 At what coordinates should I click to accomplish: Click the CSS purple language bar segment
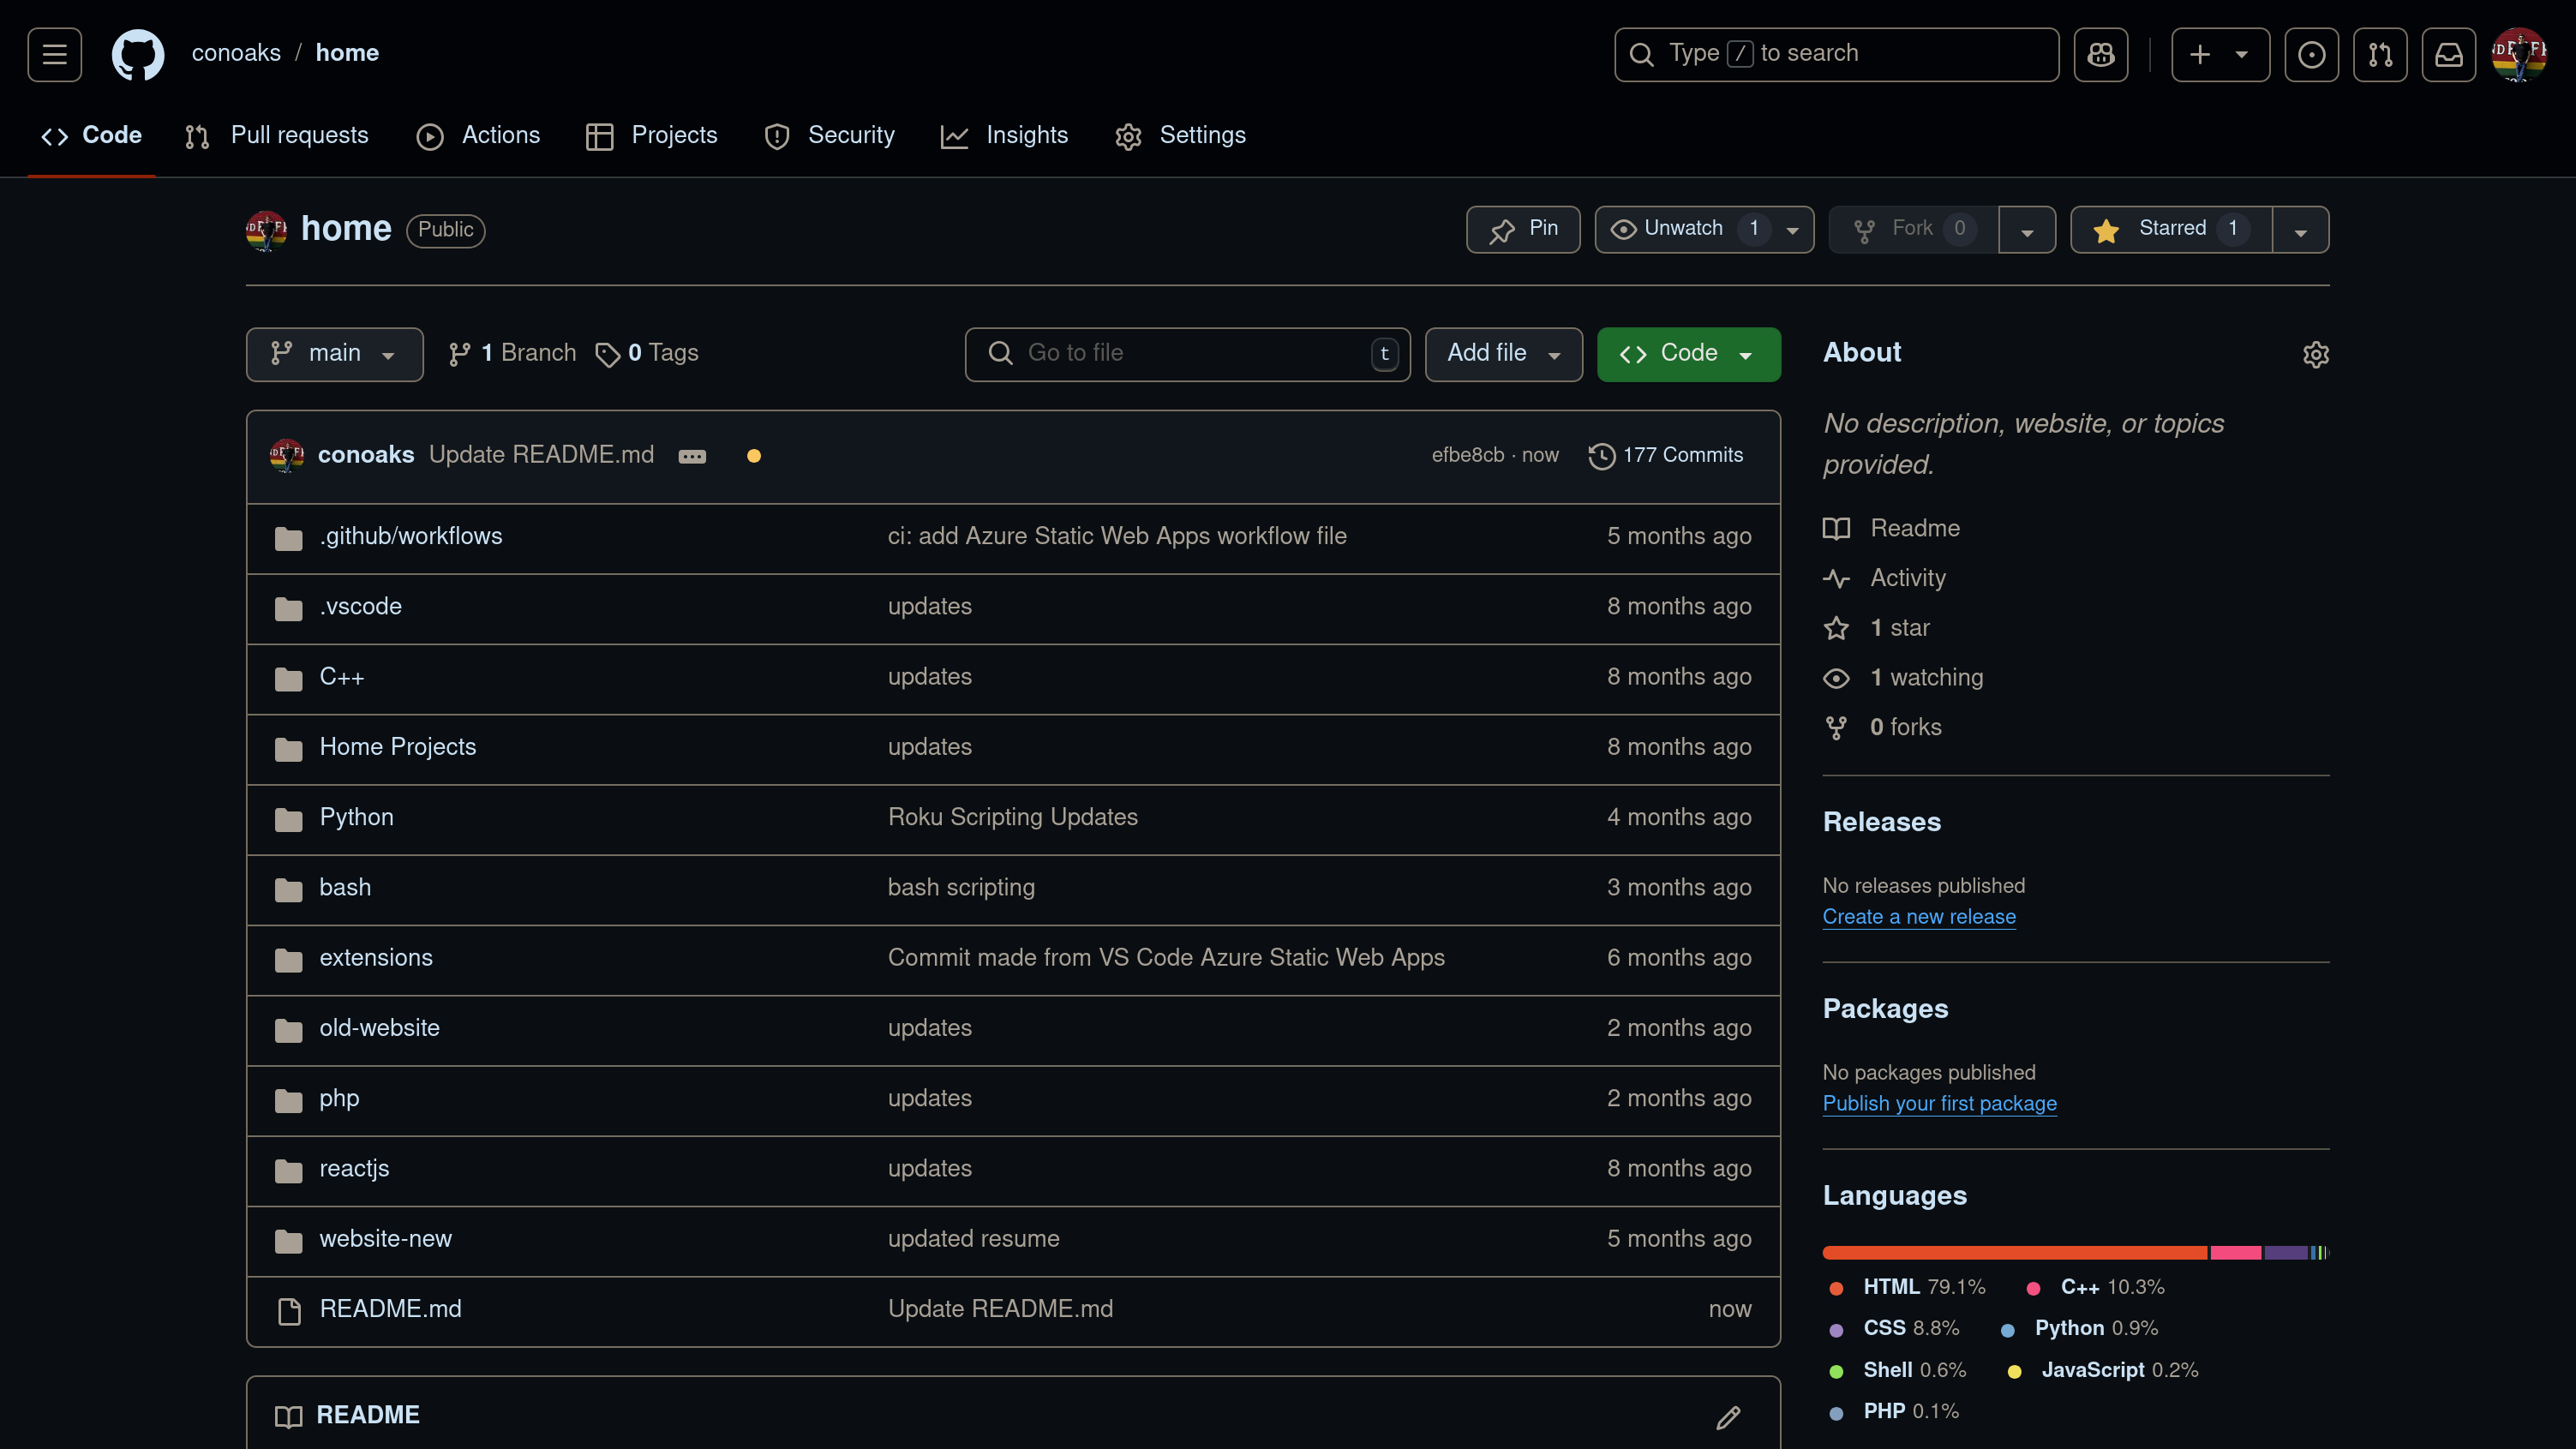pyautogui.click(x=2285, y=1253)
